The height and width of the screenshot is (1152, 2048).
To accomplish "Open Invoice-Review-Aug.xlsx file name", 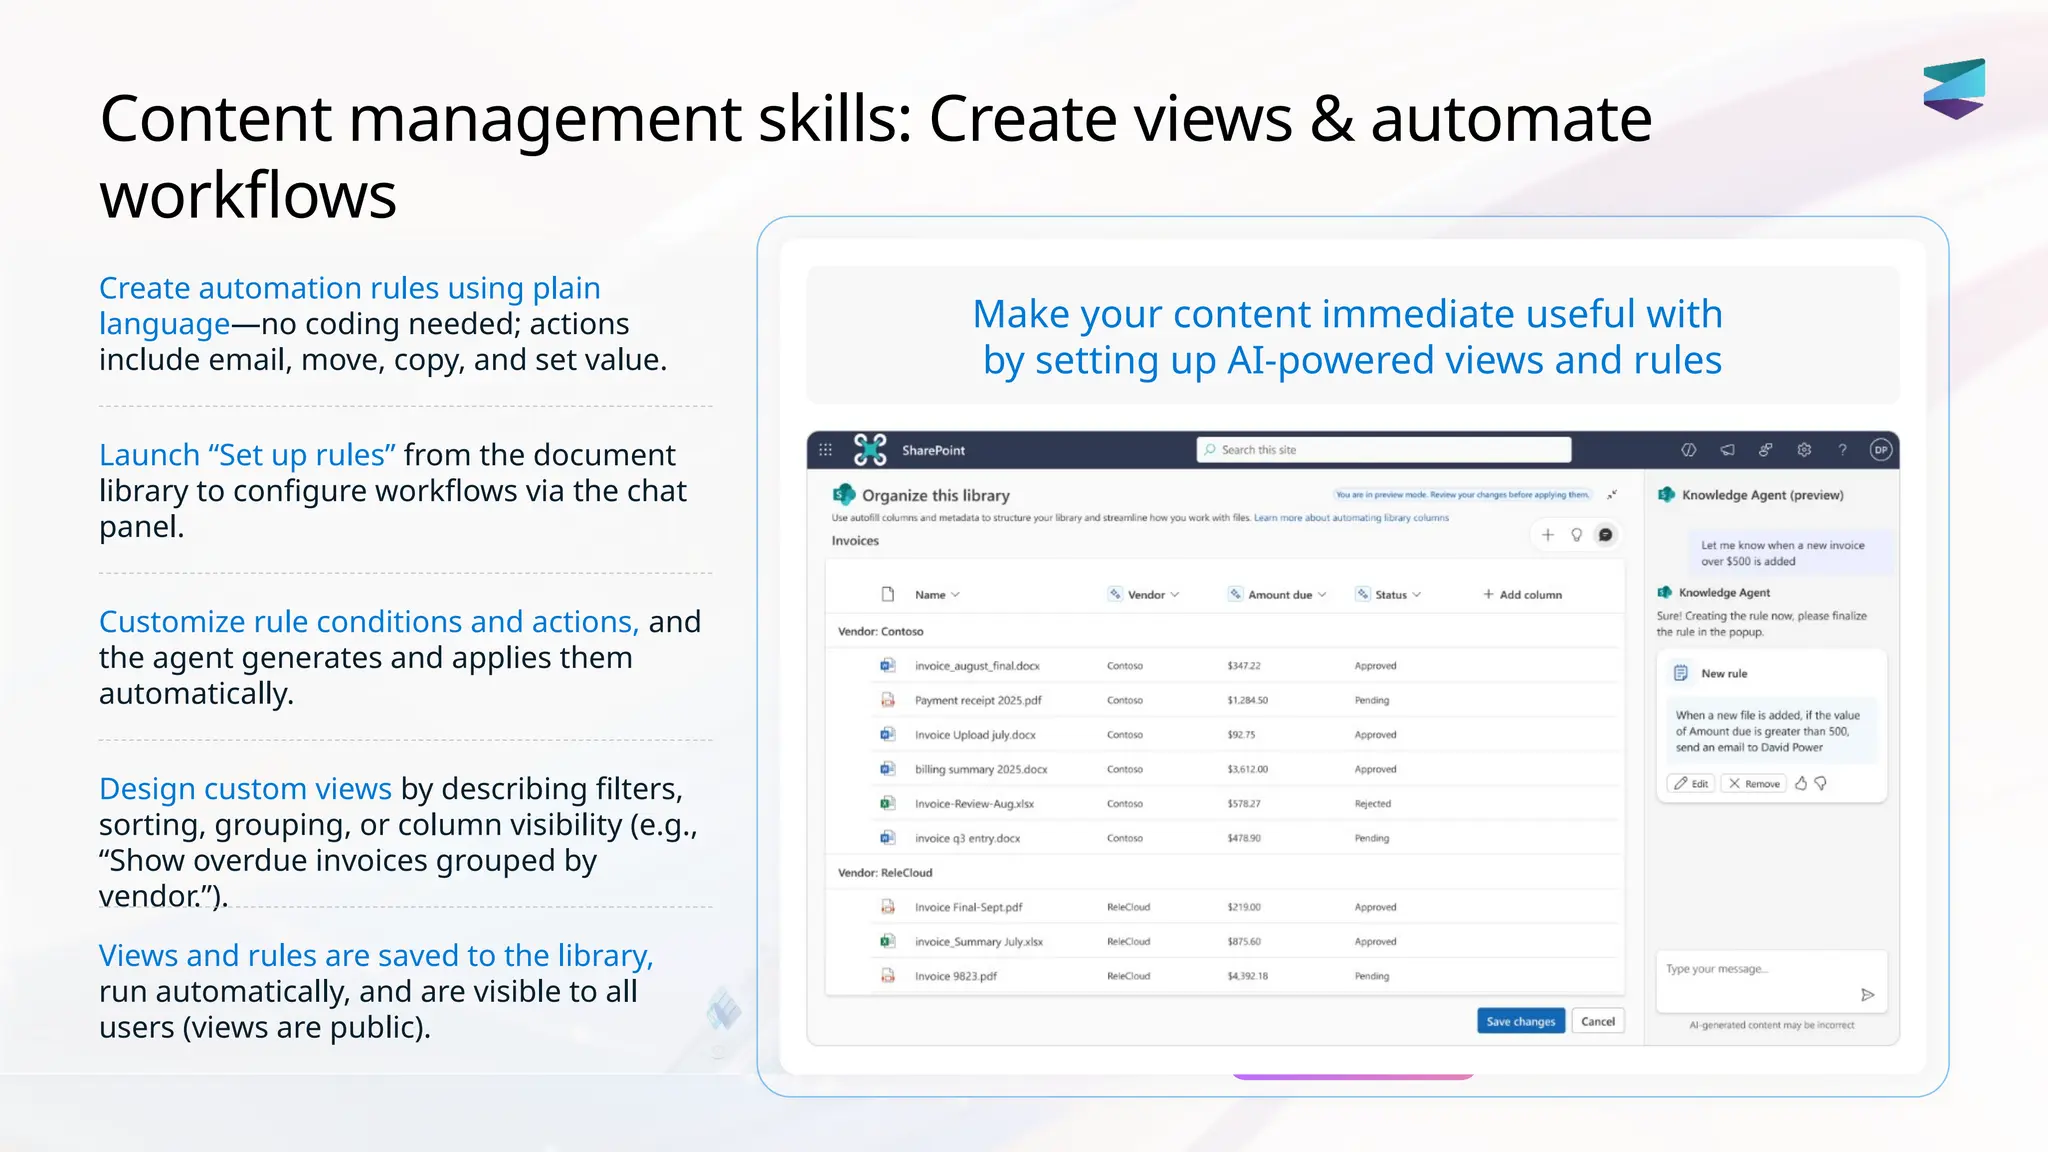I will tap(974, 803).
